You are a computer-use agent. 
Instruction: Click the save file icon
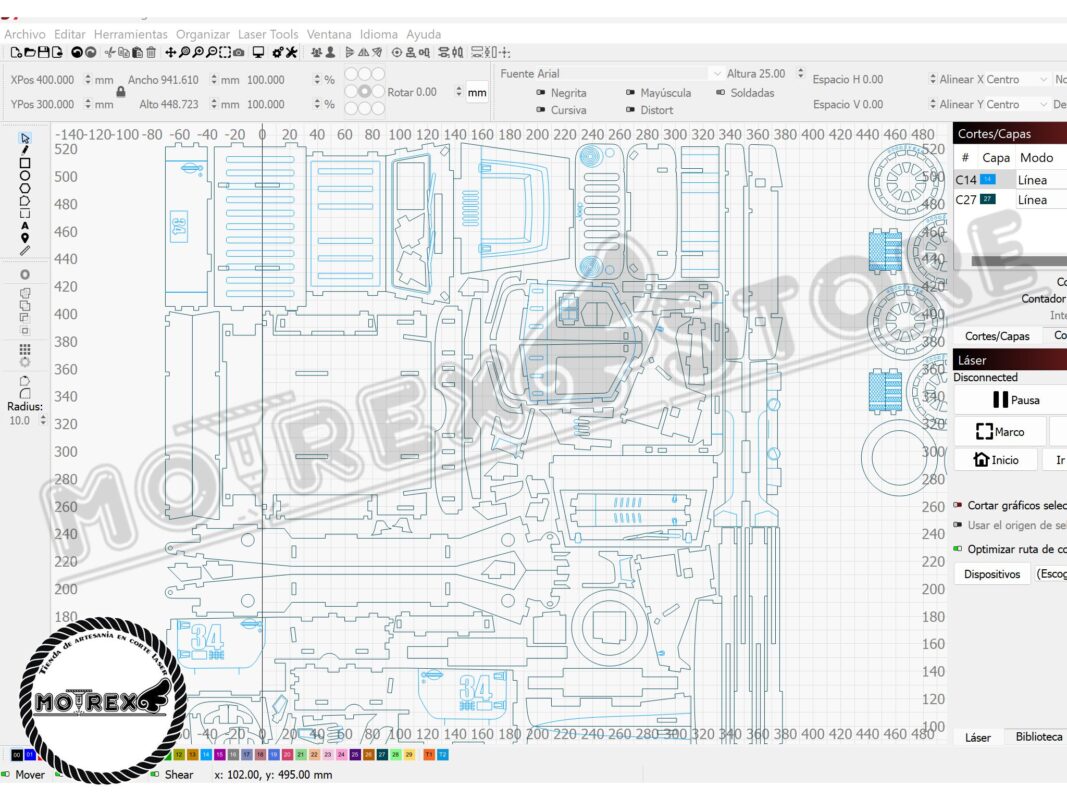pyautogui.click(x=43, y=52)
